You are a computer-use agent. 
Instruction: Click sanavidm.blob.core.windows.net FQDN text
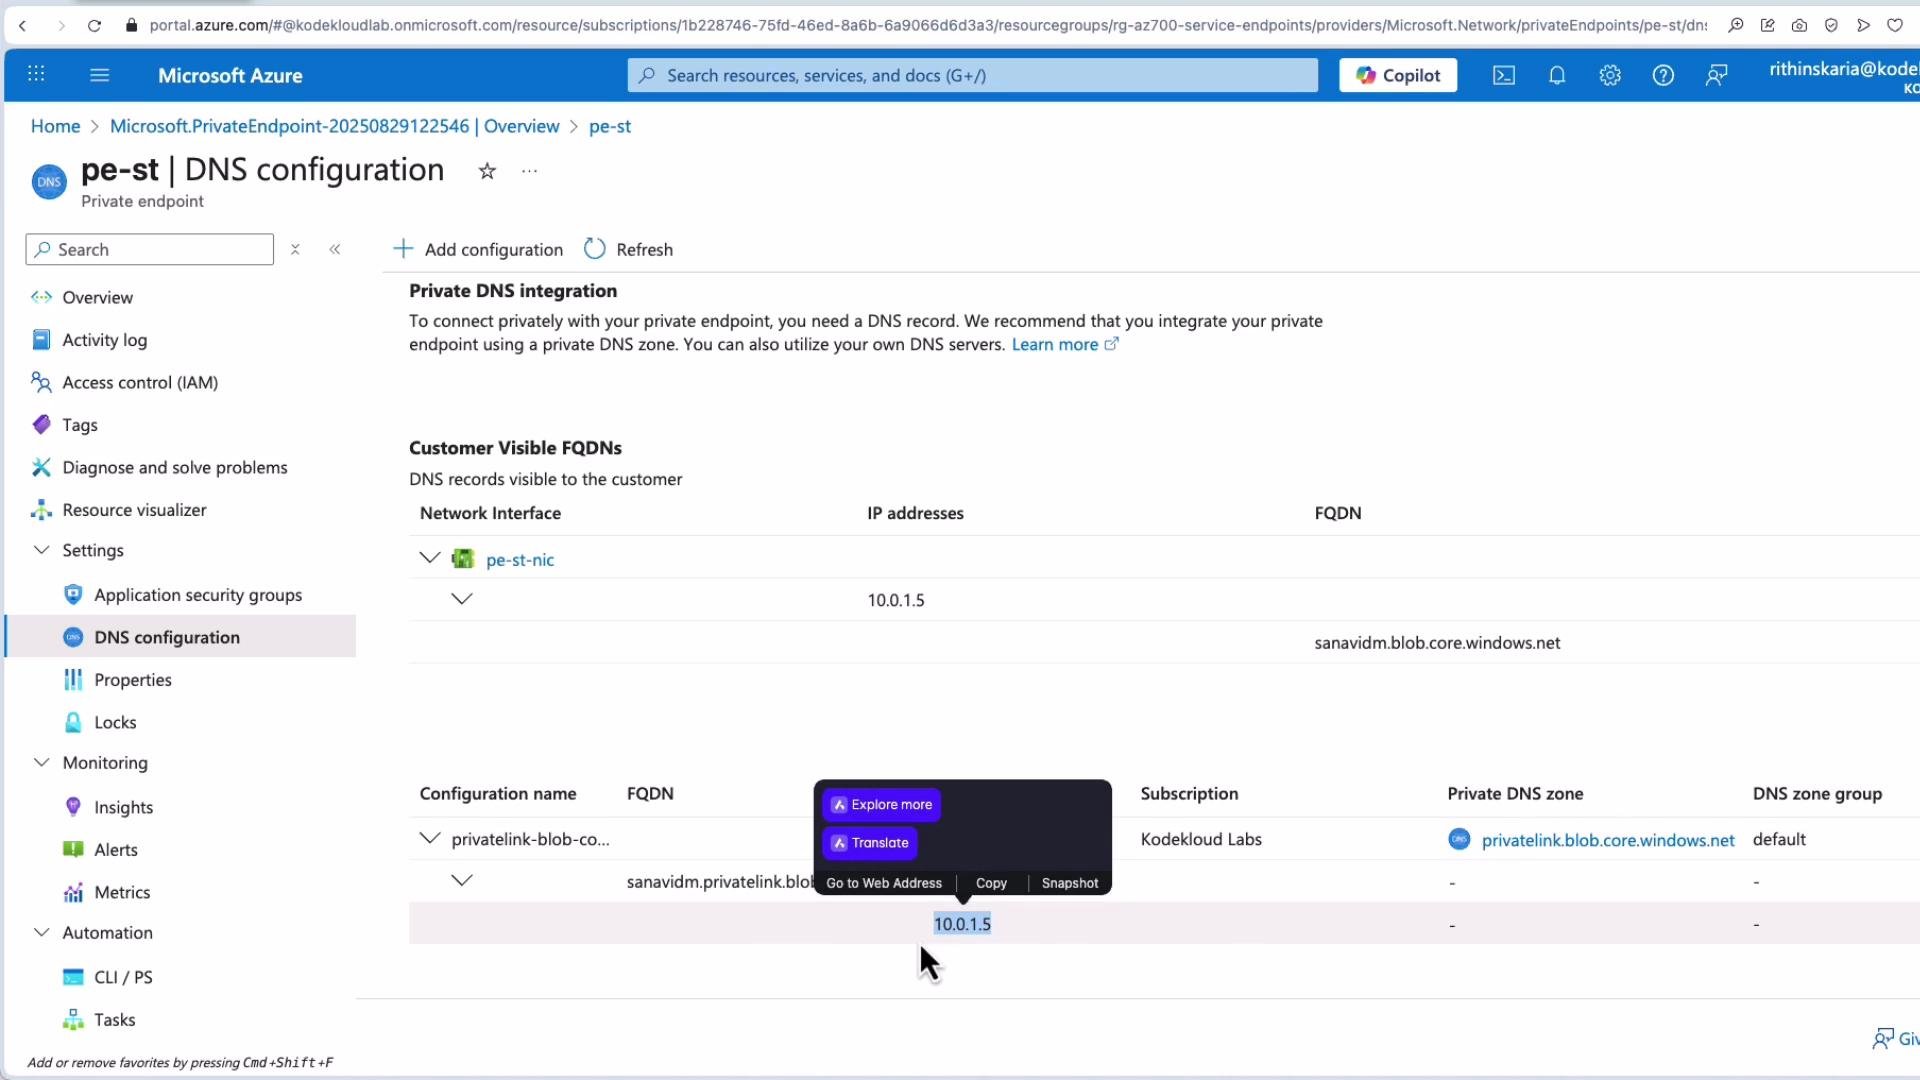[1437, 643]
